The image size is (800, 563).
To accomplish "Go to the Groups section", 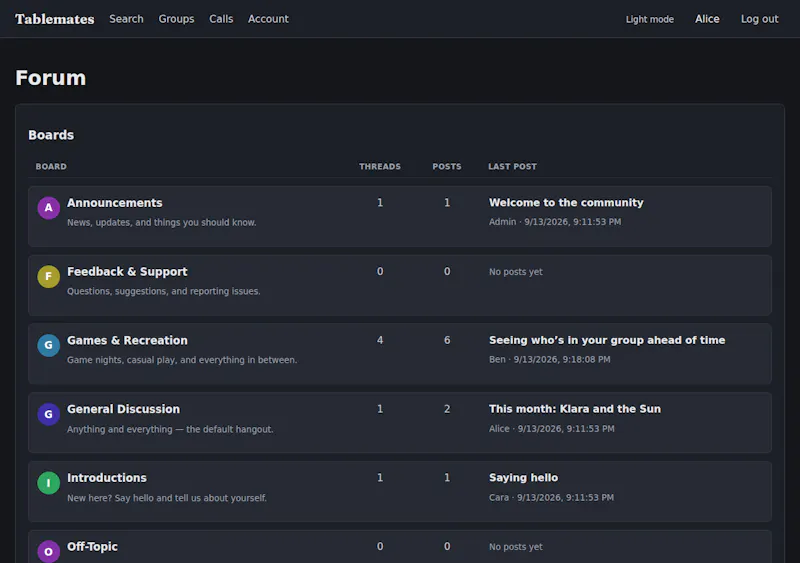I will click(x=176, y=19).
